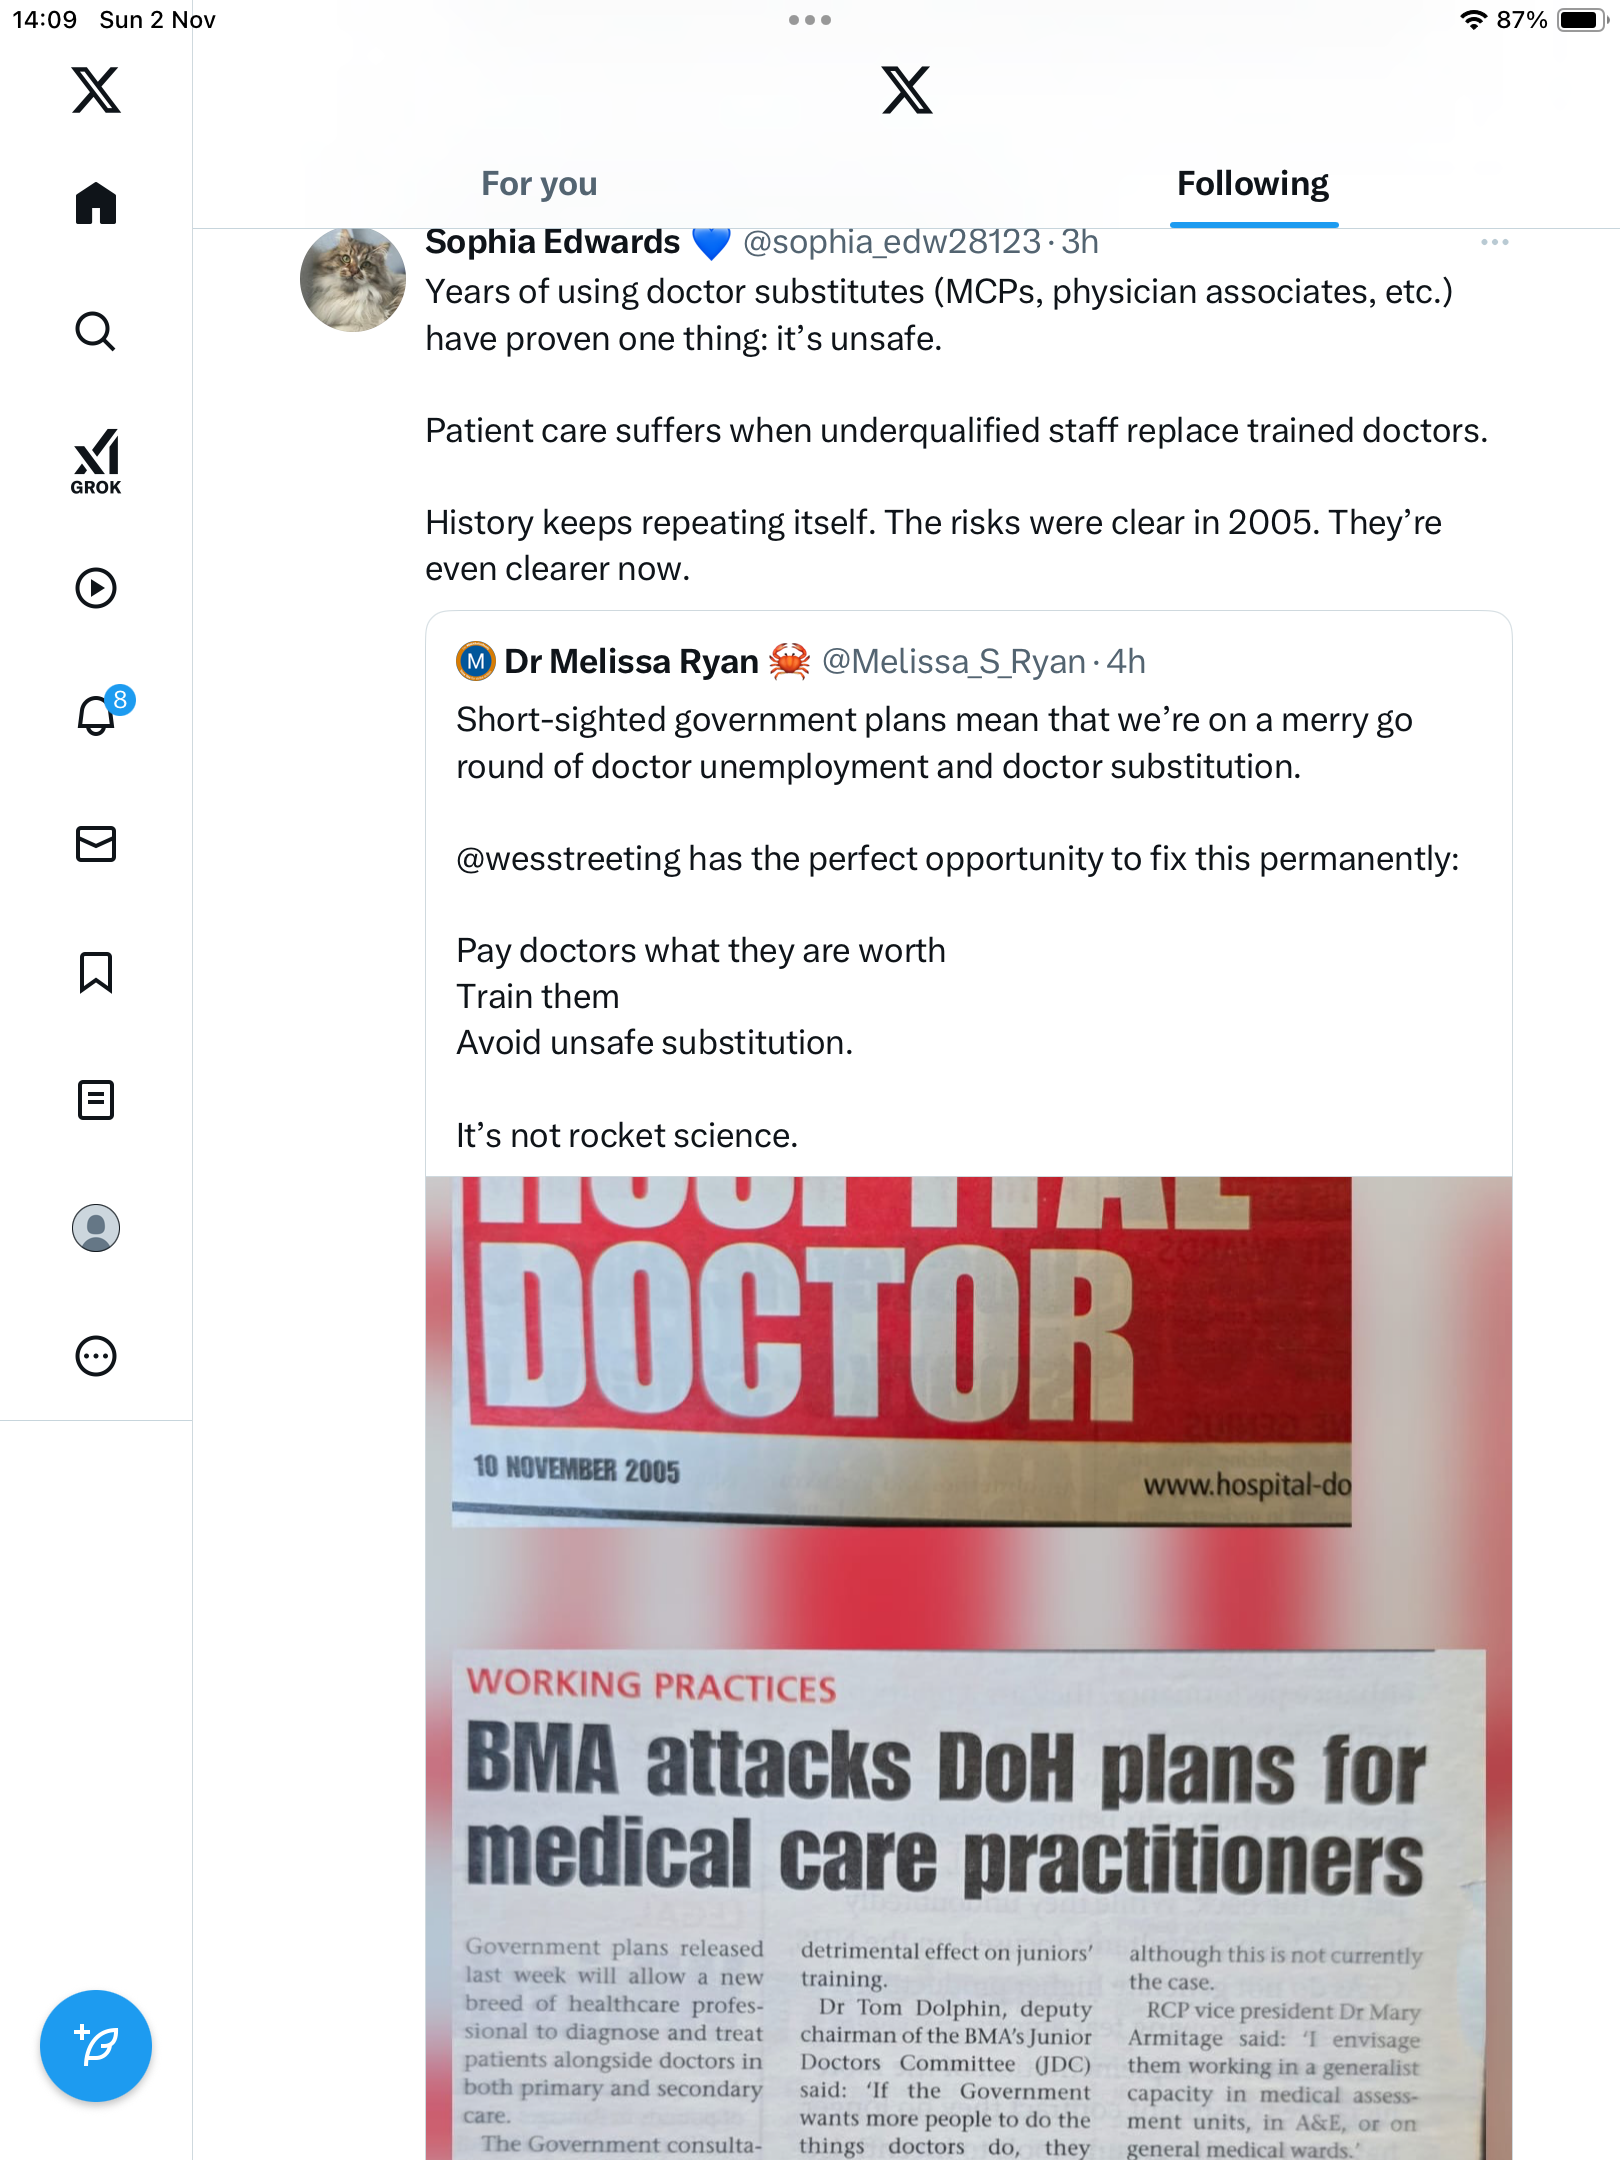Switch to the For you tab
Screen dimensions: 1620x2160
point(539,184)
